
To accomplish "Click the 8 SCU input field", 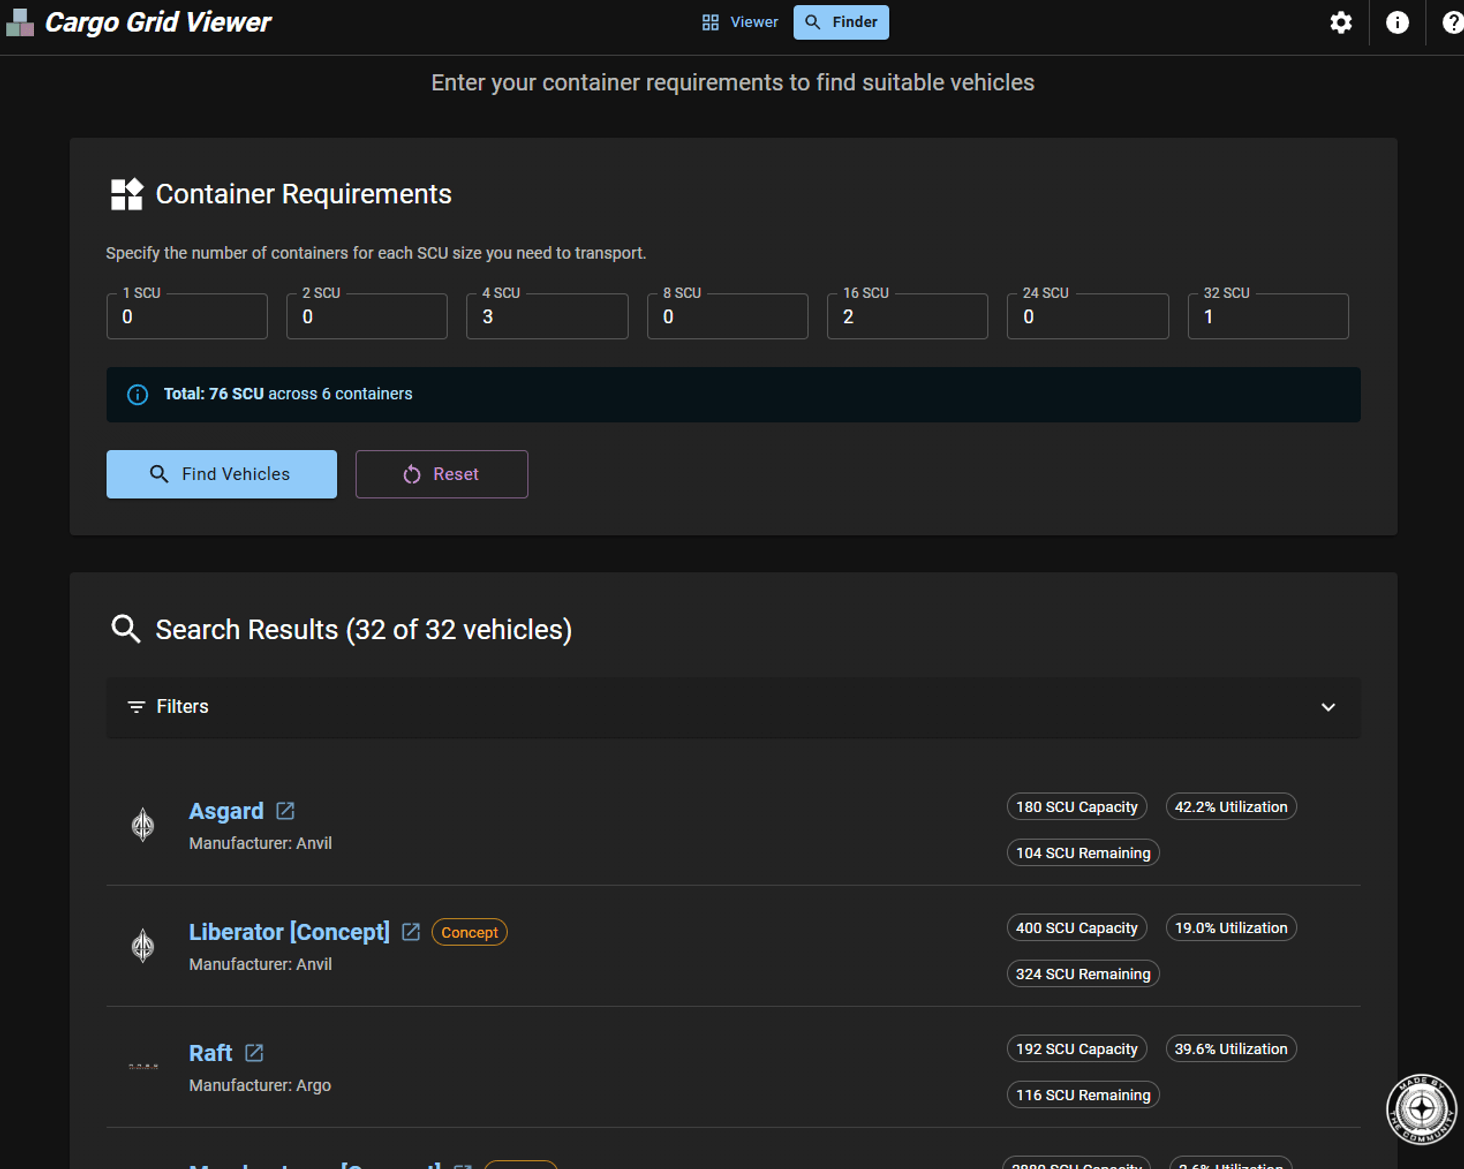I will tap(728, 316).
